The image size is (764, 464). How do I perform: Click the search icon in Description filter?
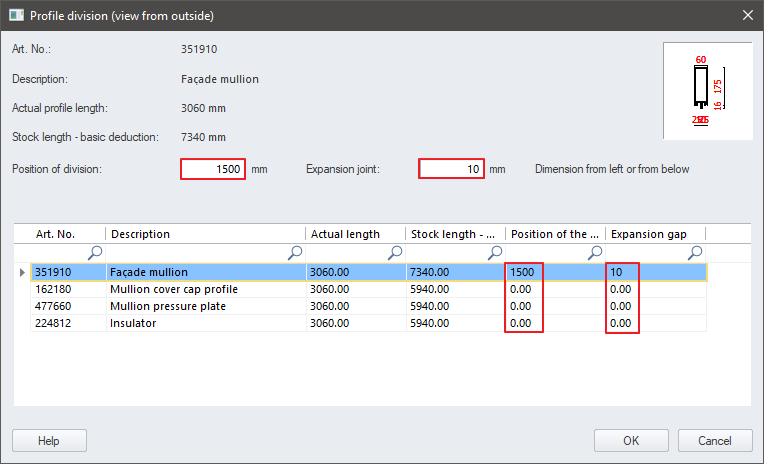click(x=295, y=253)
